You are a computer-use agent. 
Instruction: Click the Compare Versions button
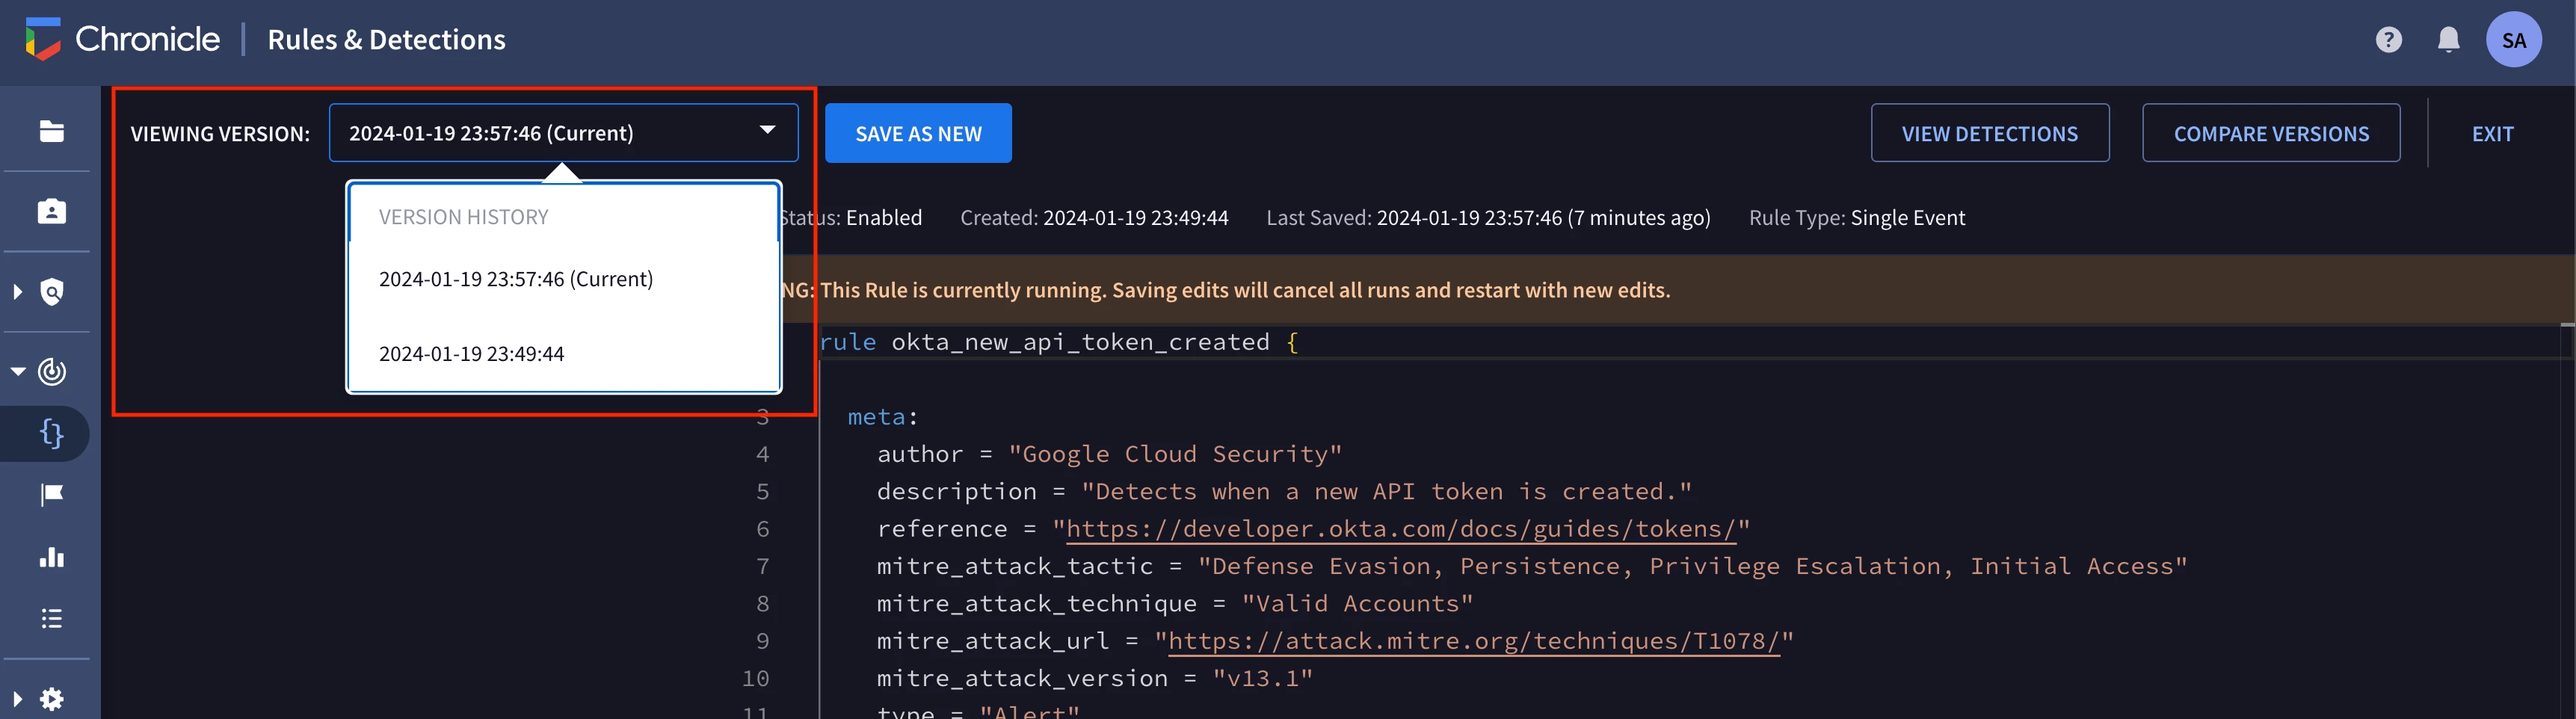point(2271,133)
